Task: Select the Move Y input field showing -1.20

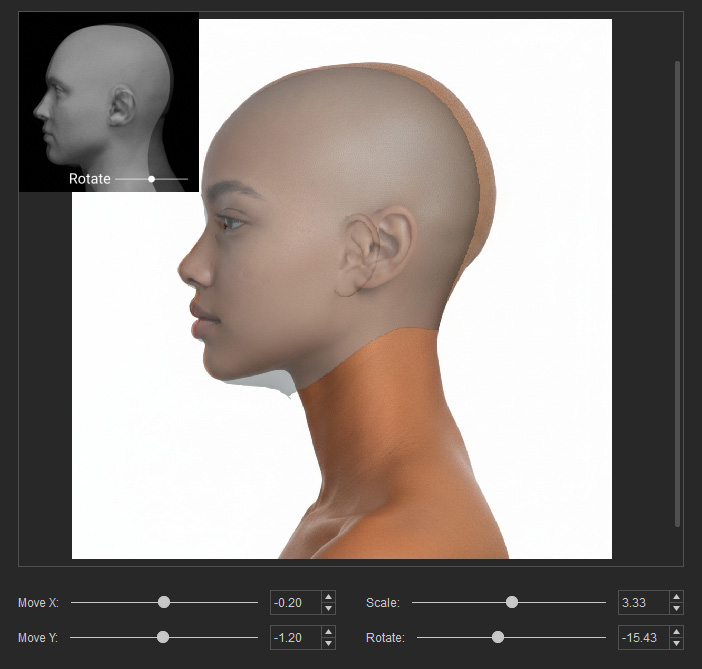Action: [296, 637]
